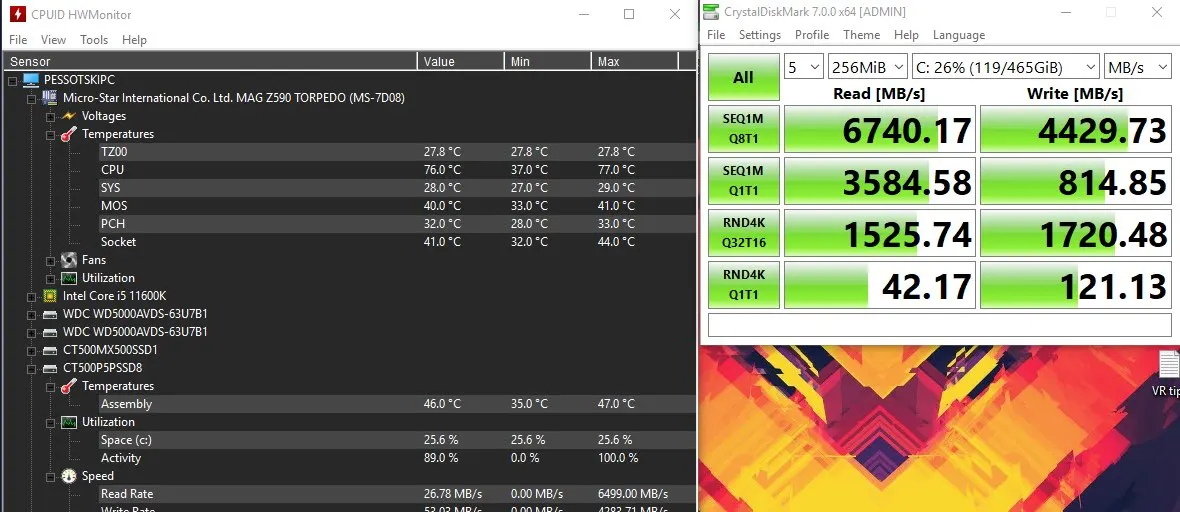Open the HWMonitor Help menu
This screenshot has width=1180, height=512.
click(x=134, y=40)
